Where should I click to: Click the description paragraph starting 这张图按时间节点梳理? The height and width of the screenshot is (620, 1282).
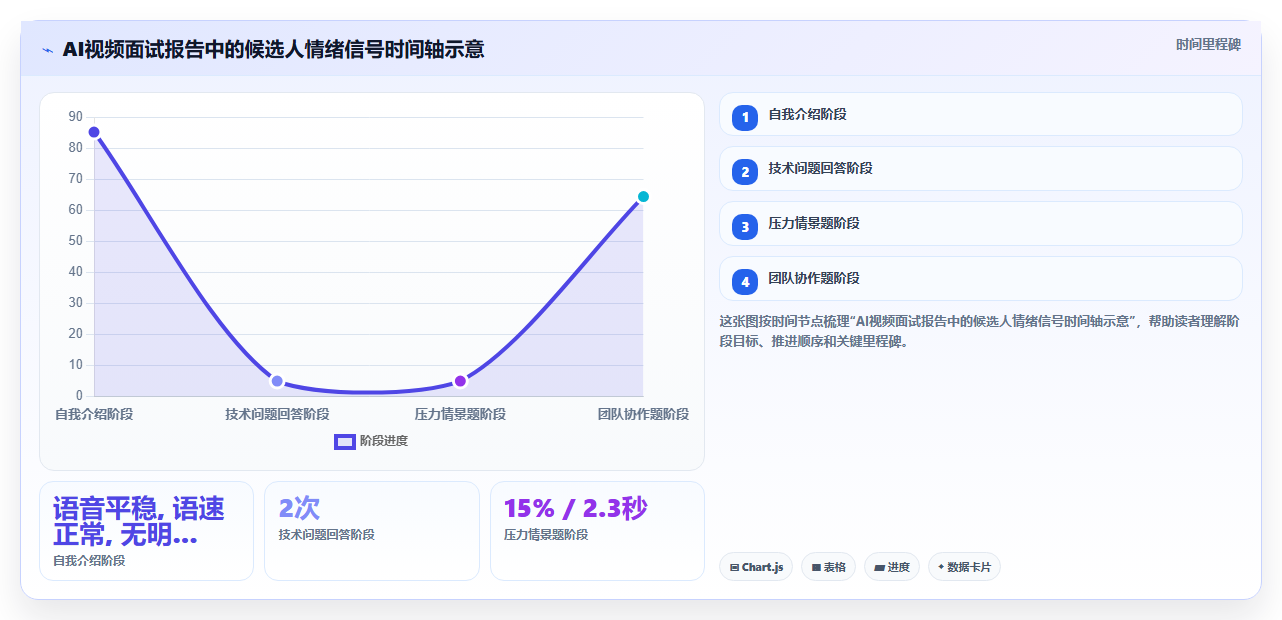click(980, 331)
